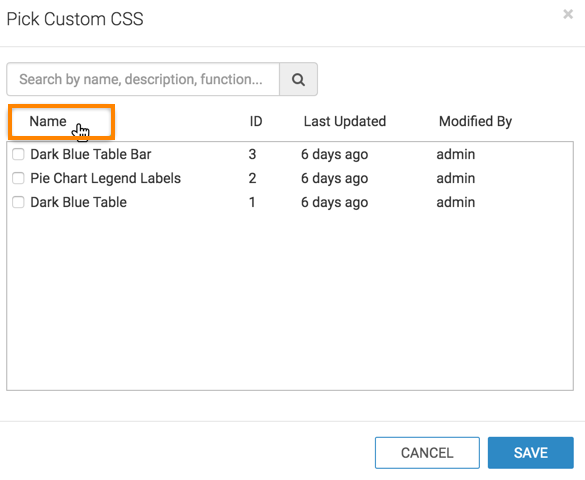Click the CANCEL button
Image resolution: width=585 pixels, height=480 pixels.
(427, 453)
